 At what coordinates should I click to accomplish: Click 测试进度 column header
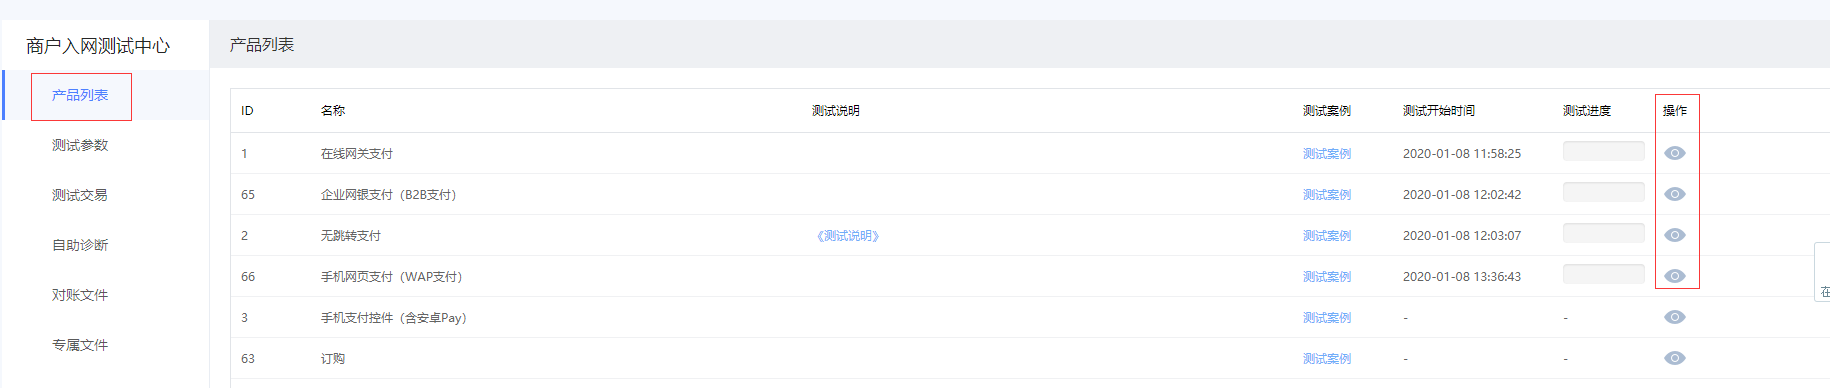[1587, 111]
